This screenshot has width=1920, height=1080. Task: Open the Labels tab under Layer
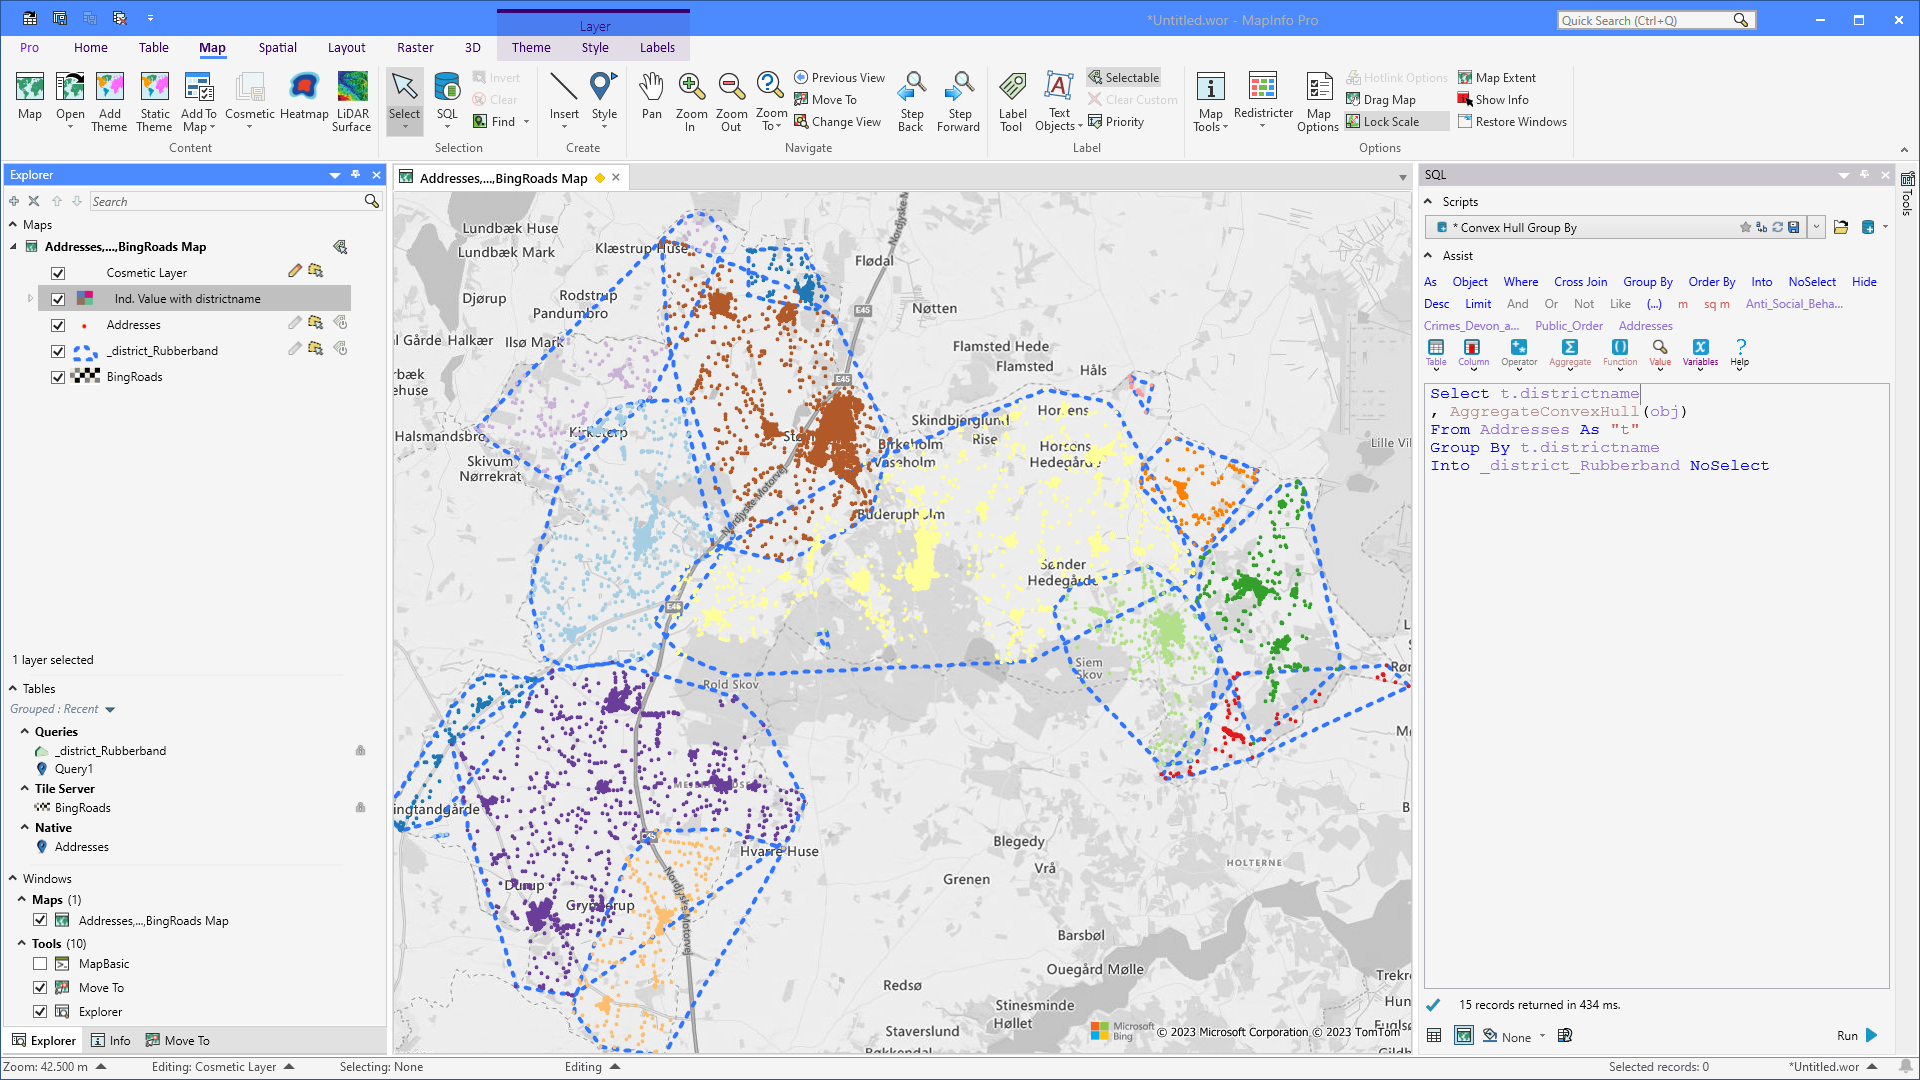[657, 47]
